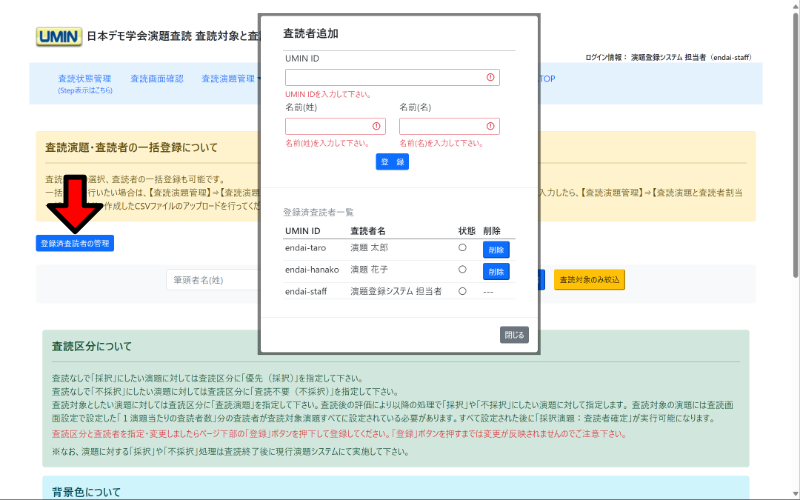Click the UMIN logo
The width and height of the screenshot is (800, 500).
pyautogui.click(x=58, y=36)
